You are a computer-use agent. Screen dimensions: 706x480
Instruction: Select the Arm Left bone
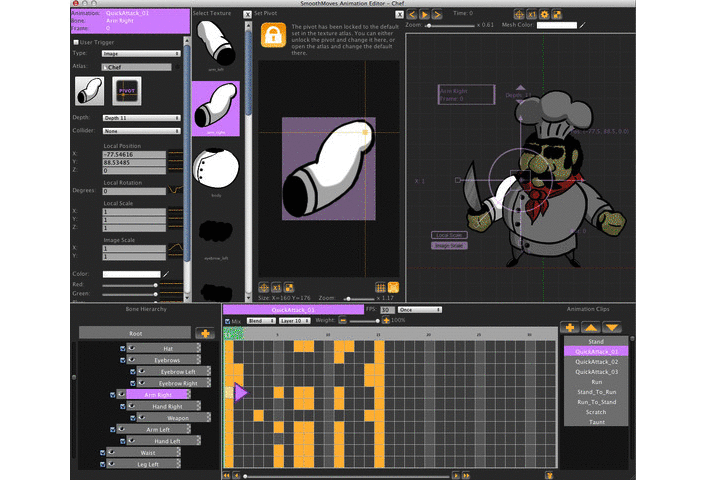tap(158, 430)
